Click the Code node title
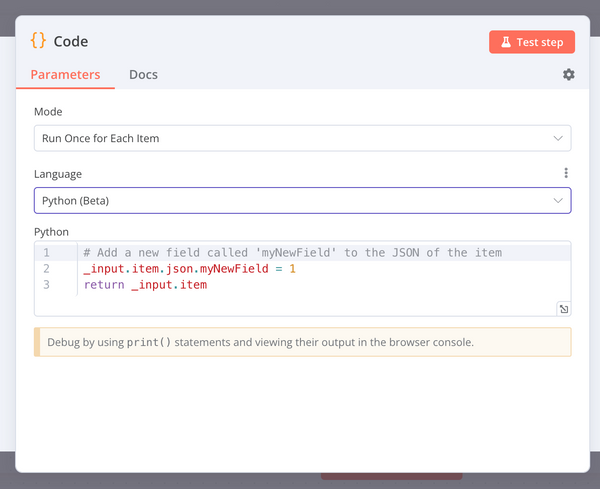The width and height of the screenshot is (600, 489). pyautogui.click(x=71, y=41)
